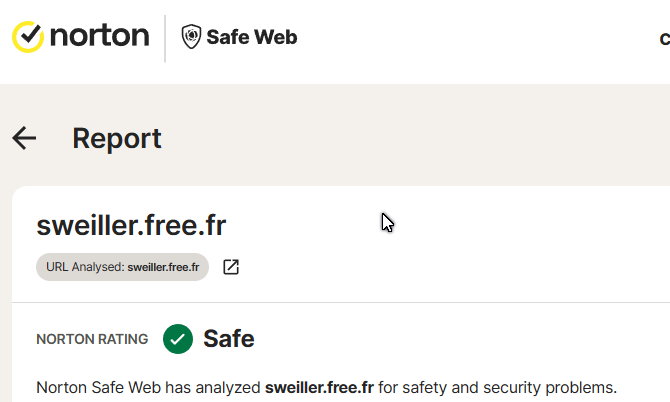Open the Safe Web home link text
This screenshot has width=670, height=402.
point(252,37)
